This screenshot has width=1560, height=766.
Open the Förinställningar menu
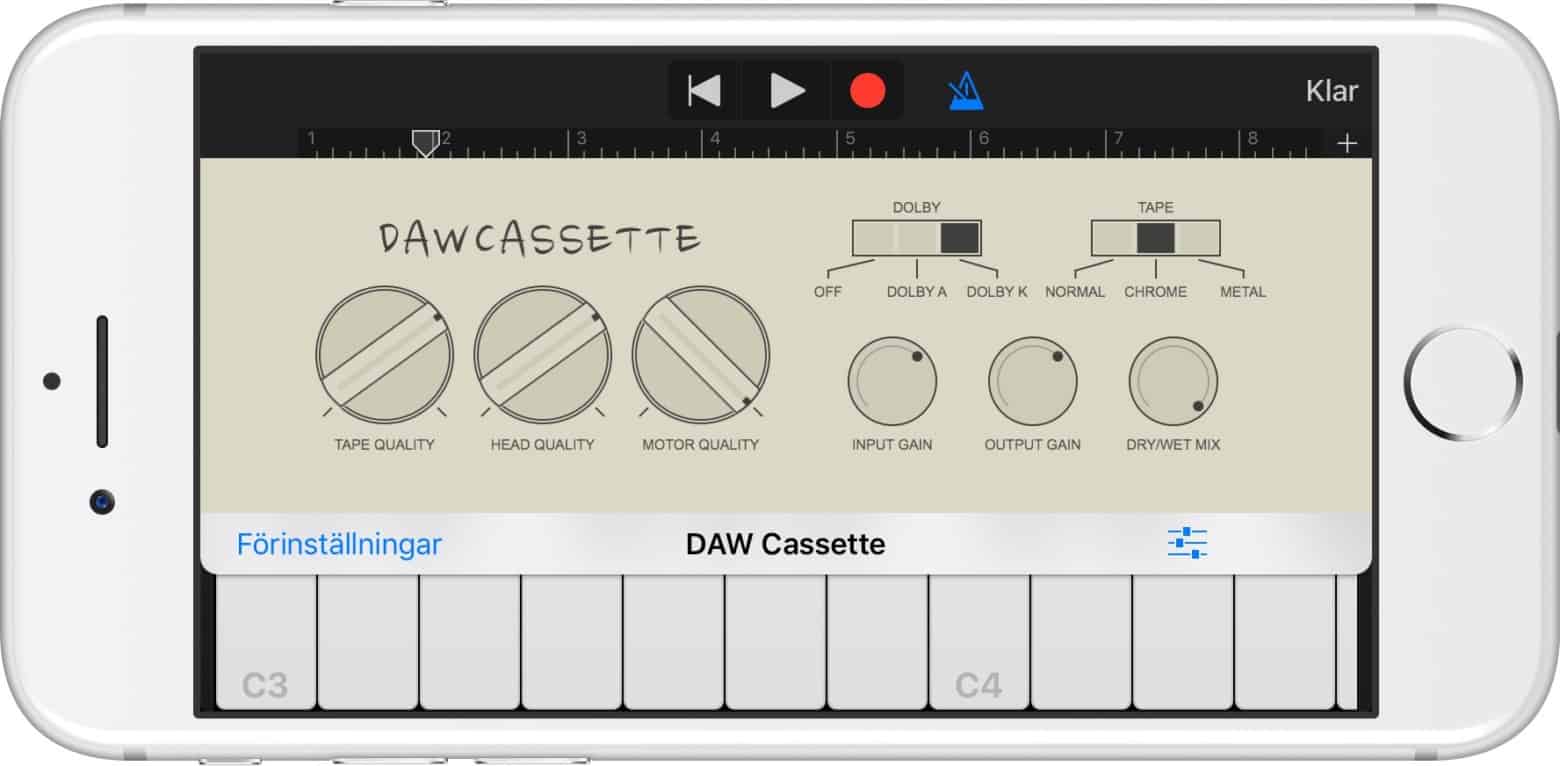(340, 543)
